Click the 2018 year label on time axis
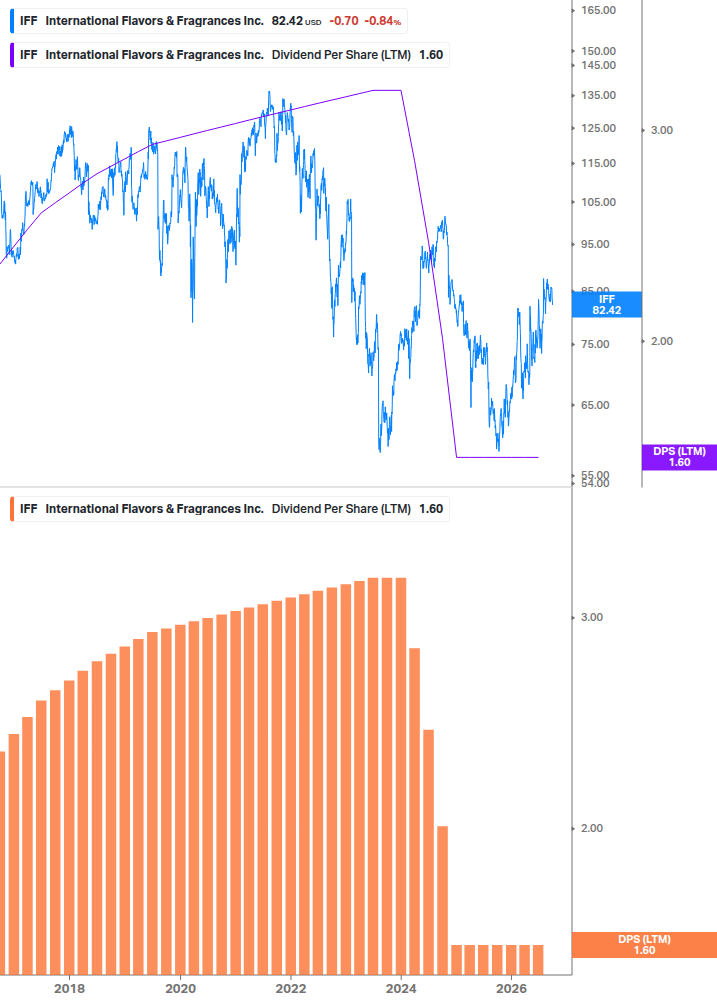 pyautogui.click(x=69, y=988)
